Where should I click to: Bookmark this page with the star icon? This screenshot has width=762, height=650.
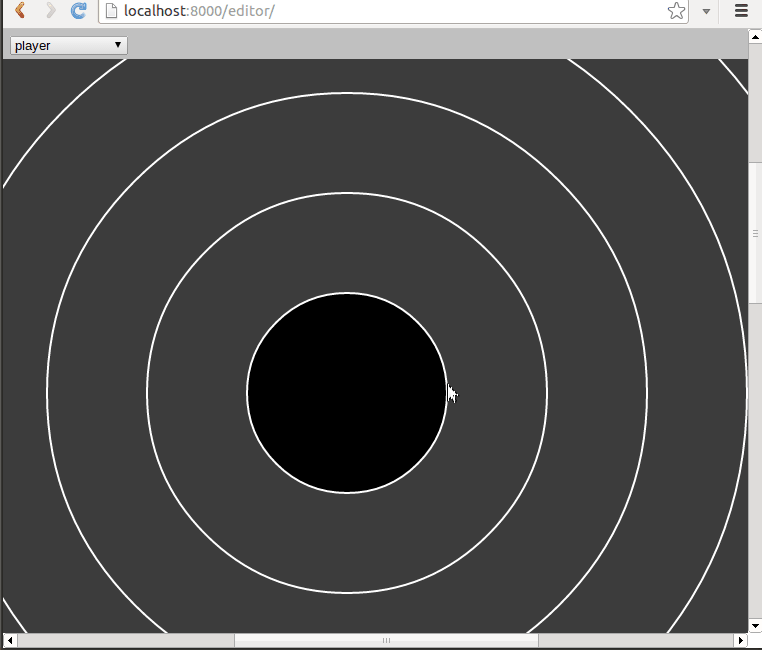[676, 11]
